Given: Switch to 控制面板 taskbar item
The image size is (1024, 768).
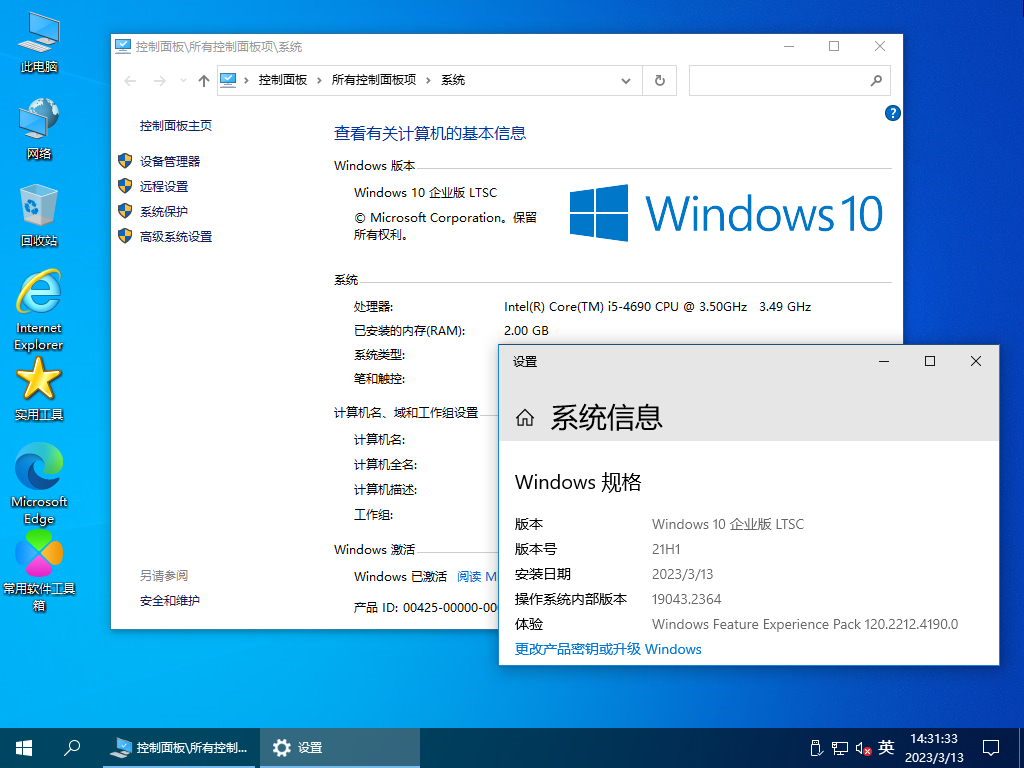Looking at the screenshot, I should point(181,748).
